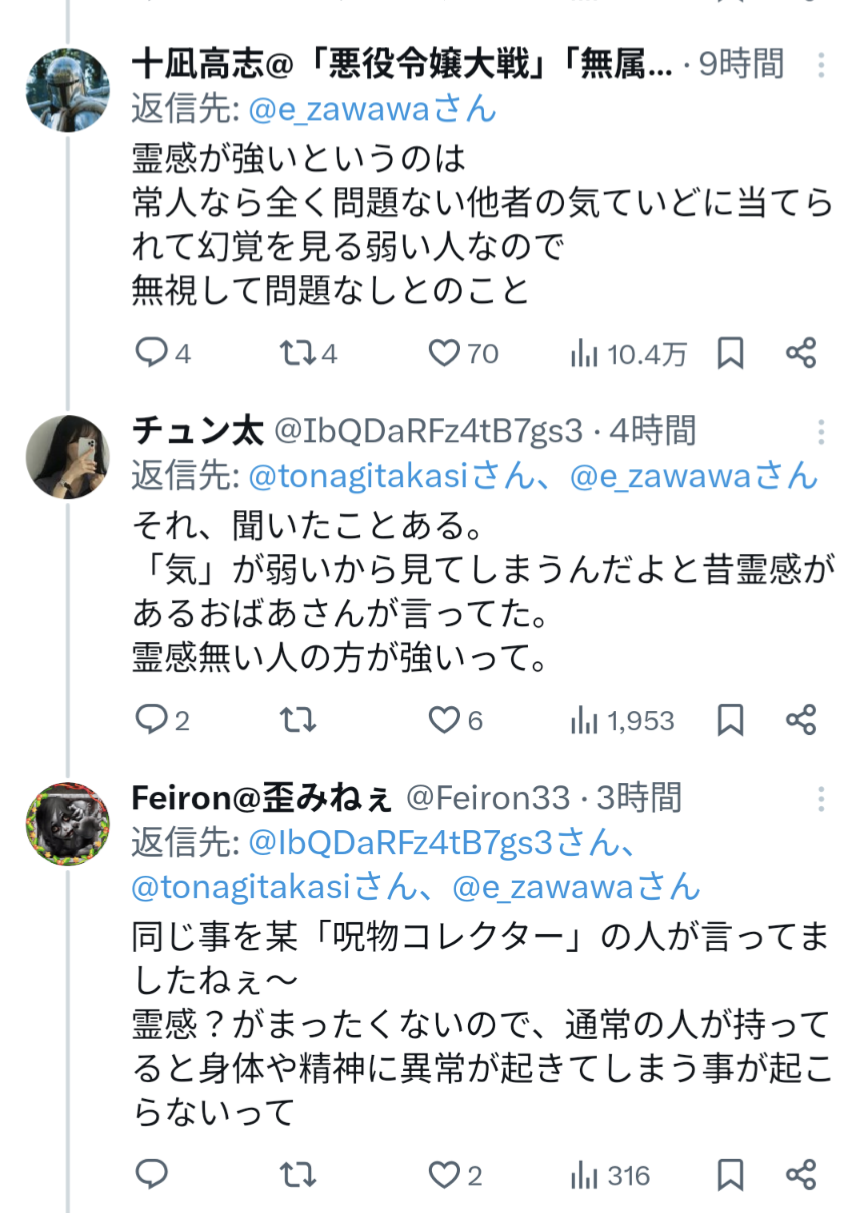Open more options on チュン太's tweet
This screenshot has width=864, height=1213.
pos(821,432)
